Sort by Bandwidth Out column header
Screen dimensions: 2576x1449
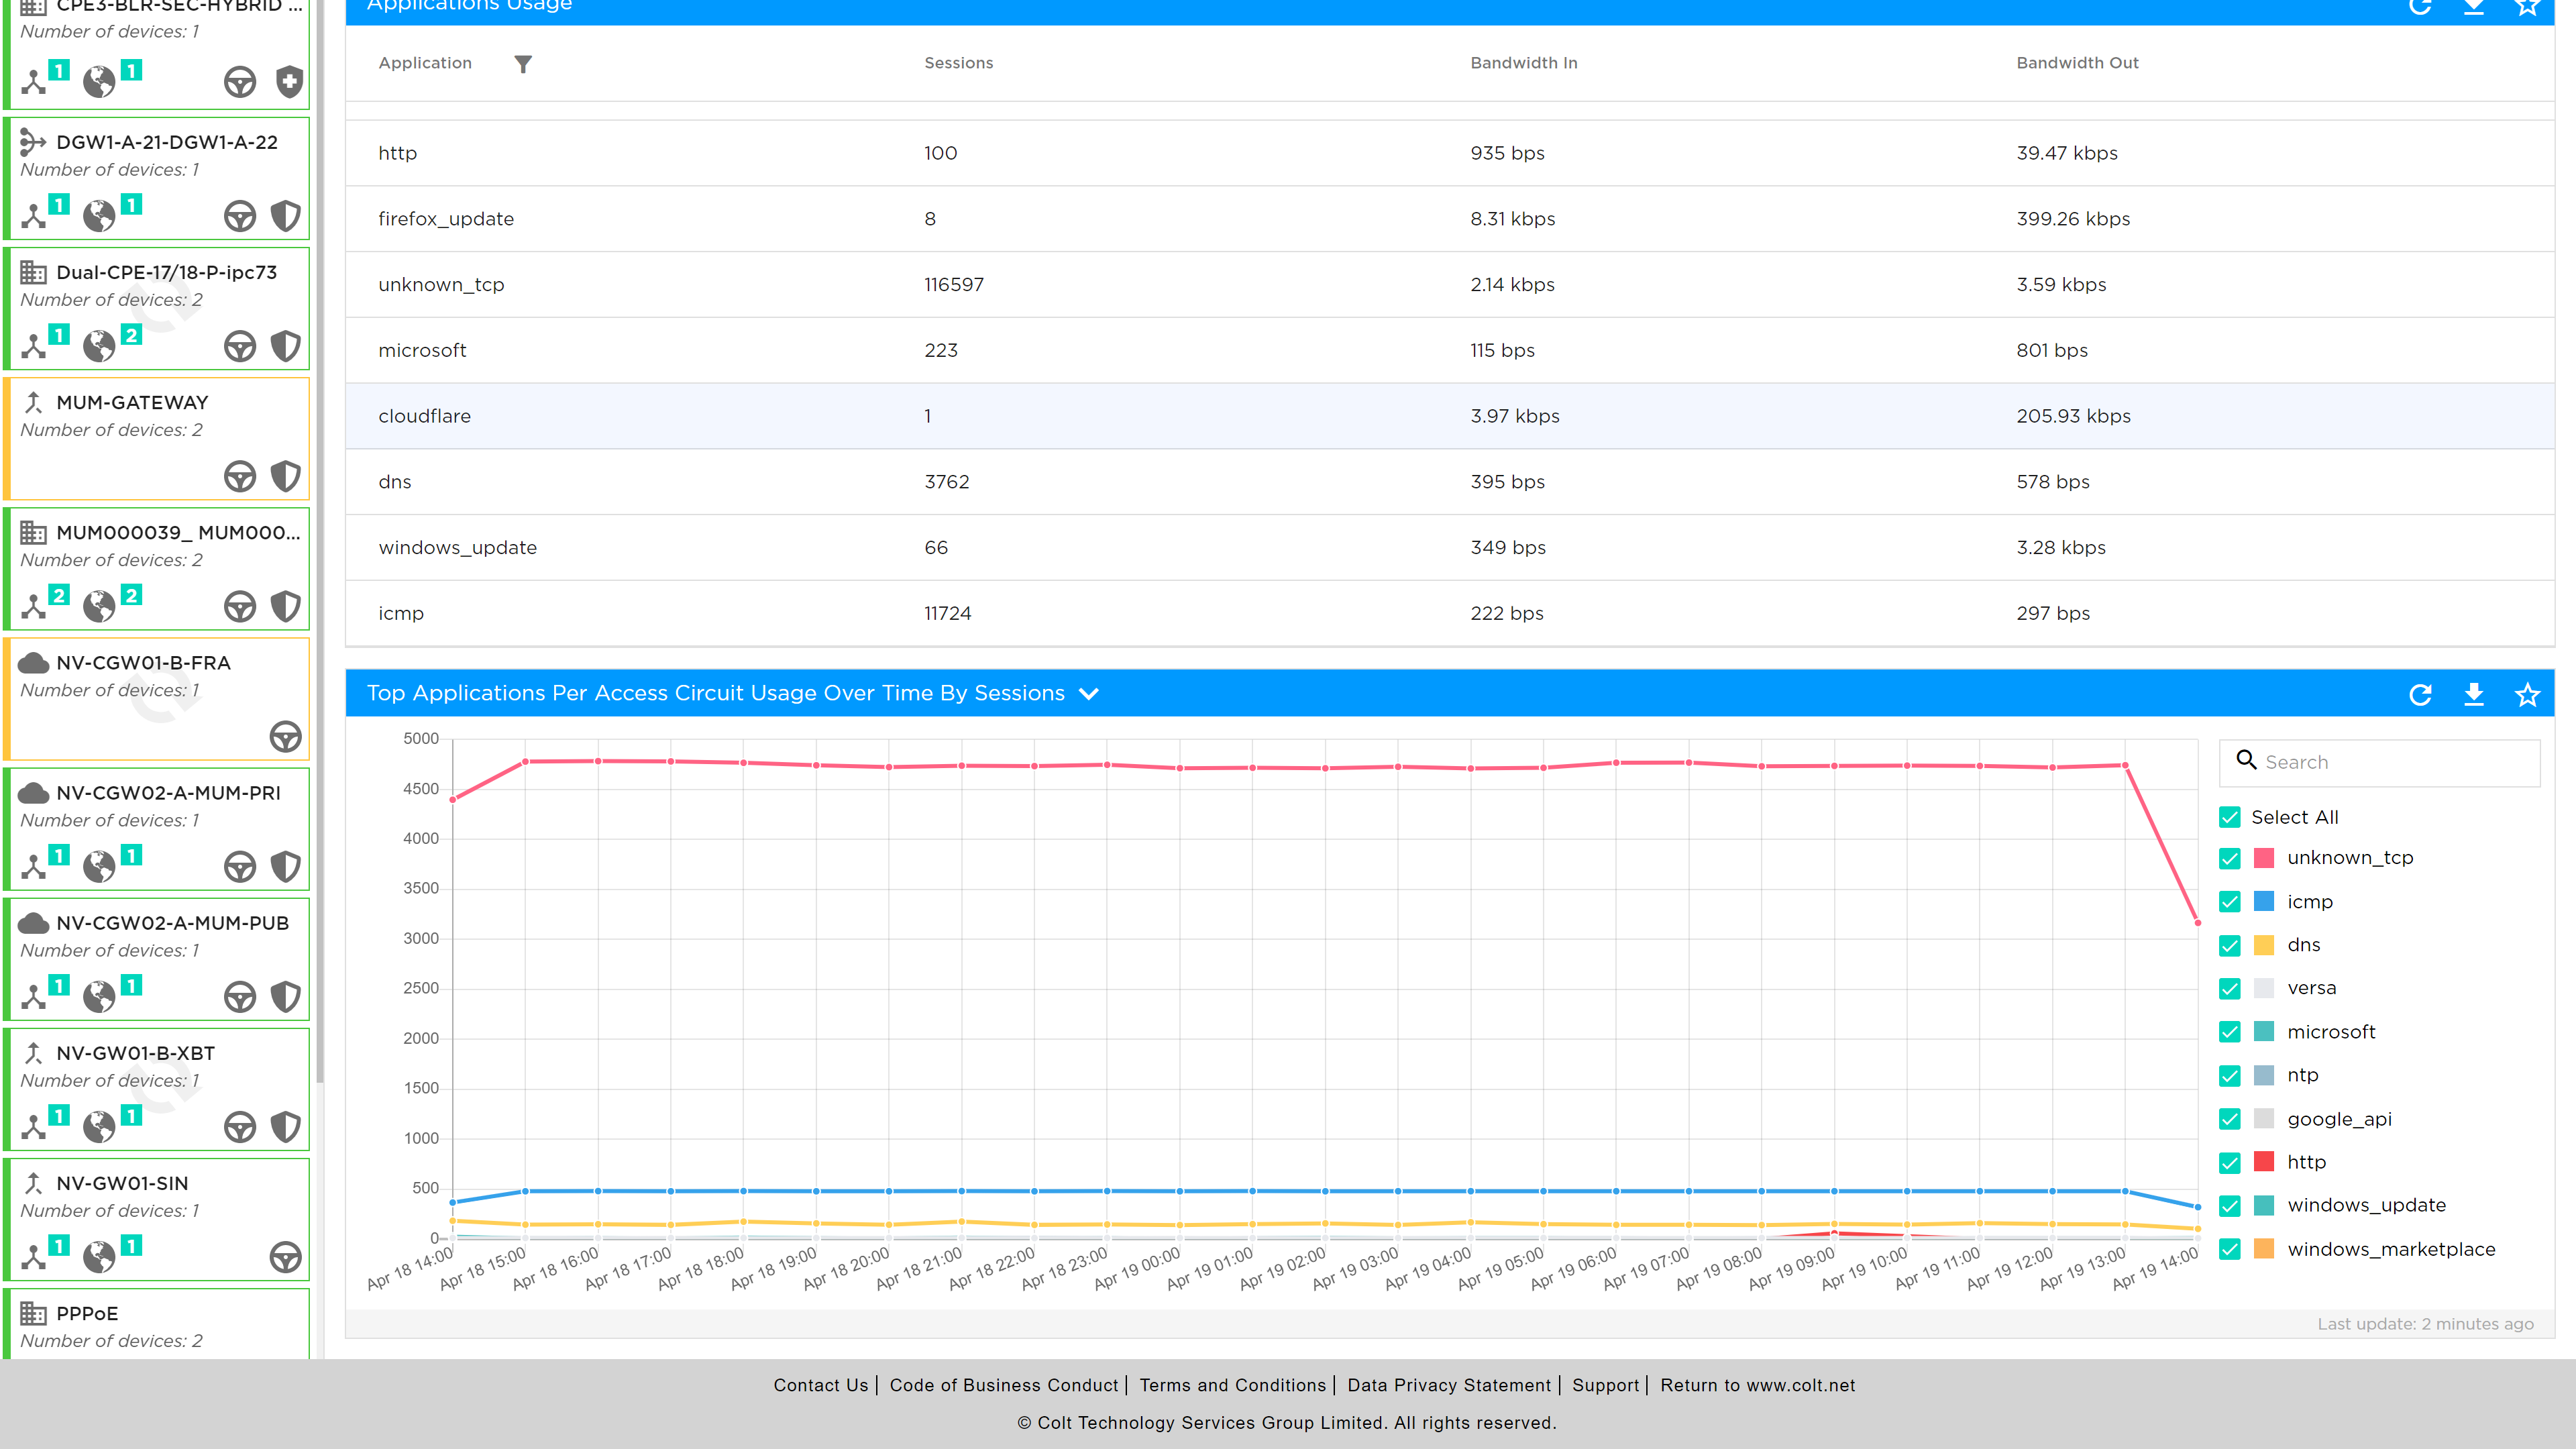(x=2077, y=63)
